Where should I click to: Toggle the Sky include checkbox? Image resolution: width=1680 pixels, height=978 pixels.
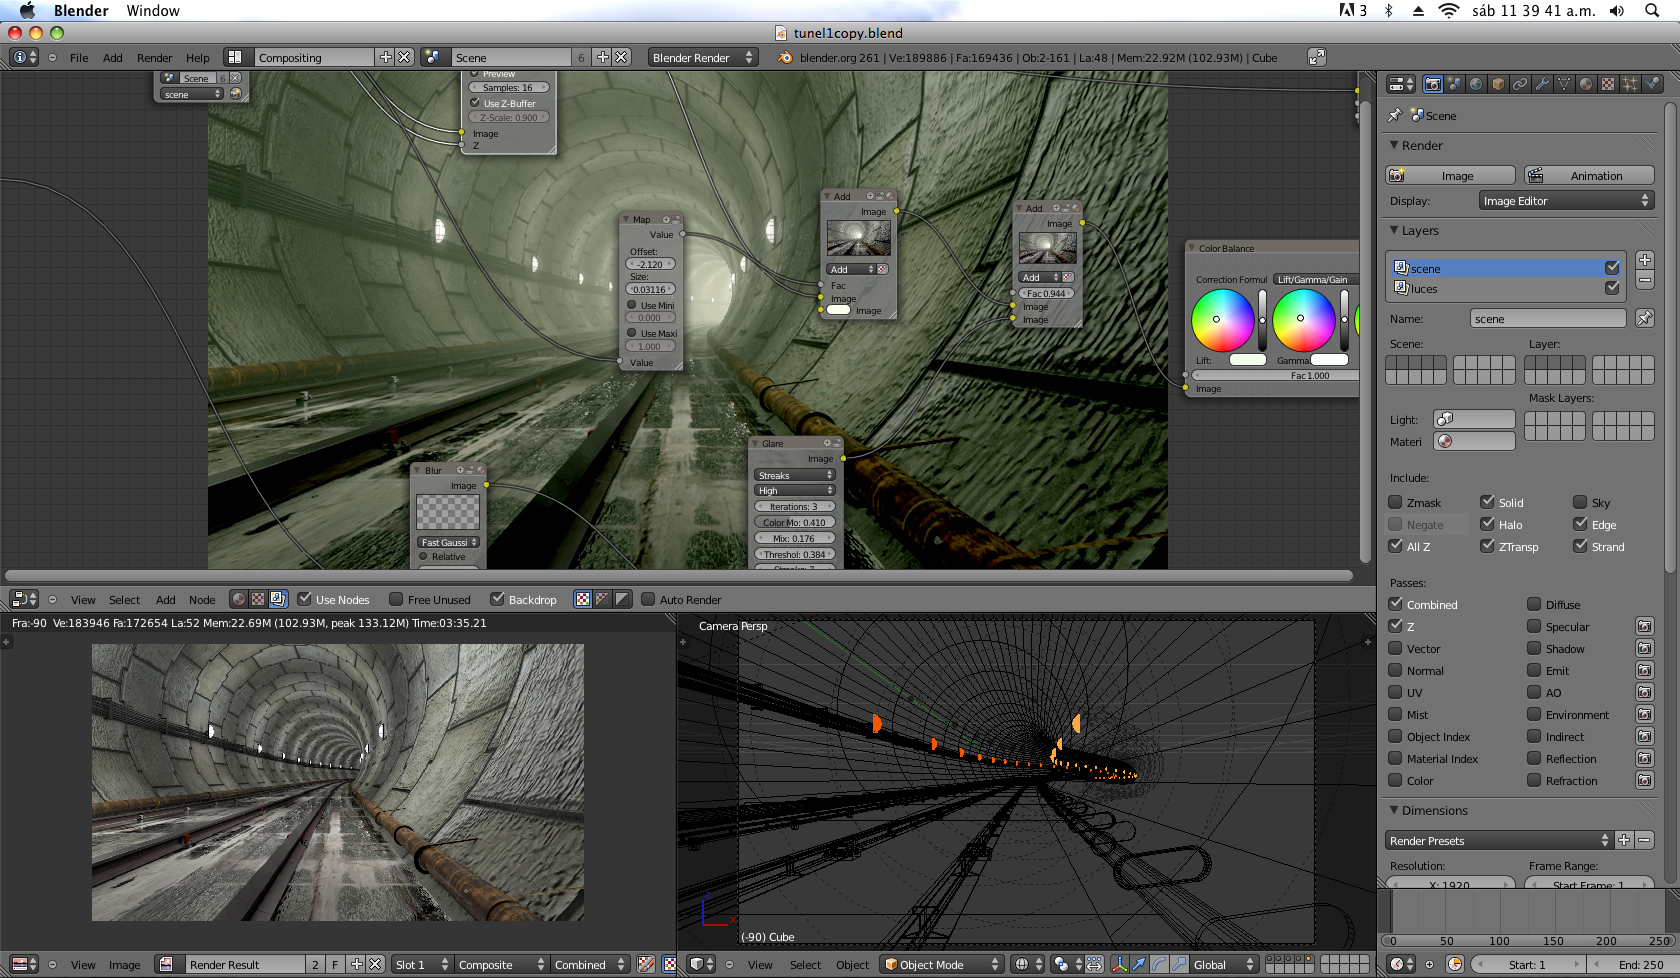tap(1580, 502)
